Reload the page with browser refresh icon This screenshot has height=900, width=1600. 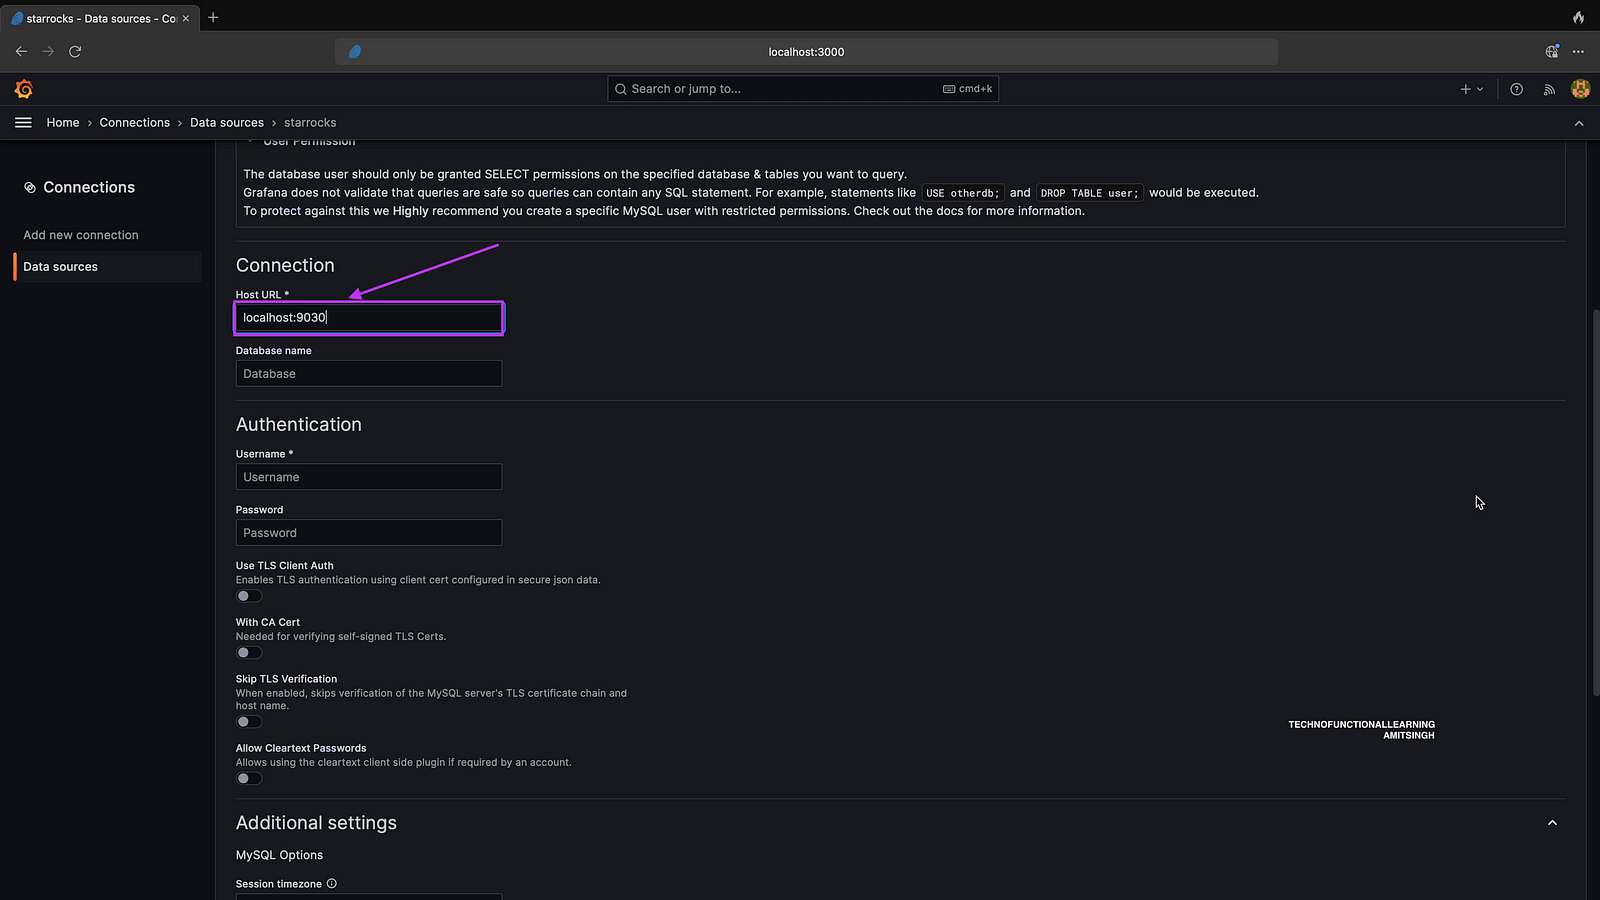pos(75,52)
